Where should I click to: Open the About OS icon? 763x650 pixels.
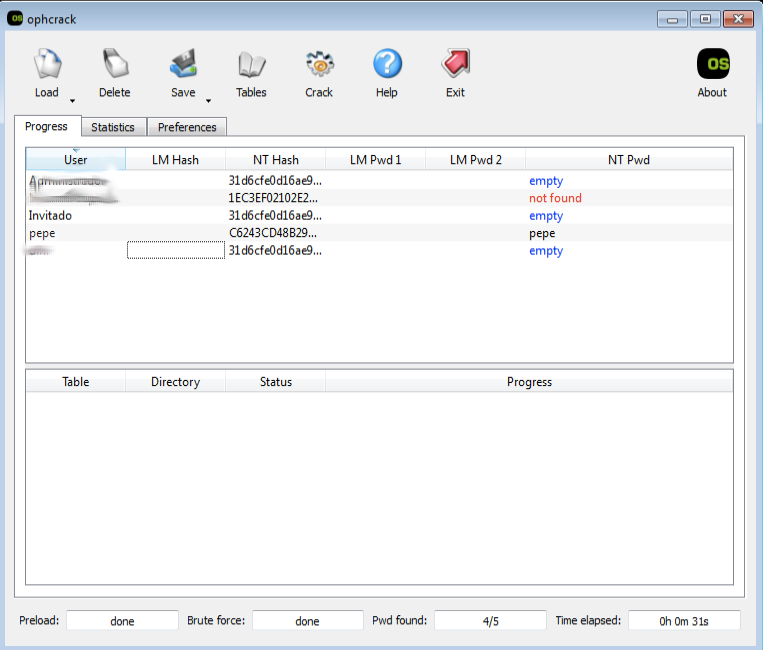tap(712, 65)
